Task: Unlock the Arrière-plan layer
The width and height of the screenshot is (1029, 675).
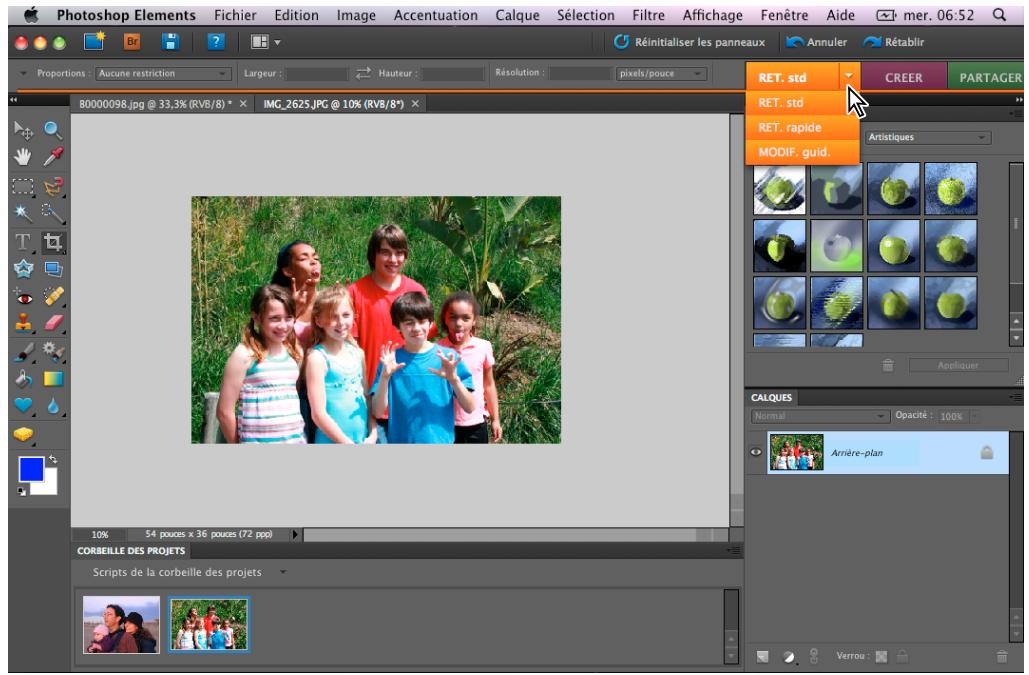Action: pyautogui.click(x=987, y=453)
